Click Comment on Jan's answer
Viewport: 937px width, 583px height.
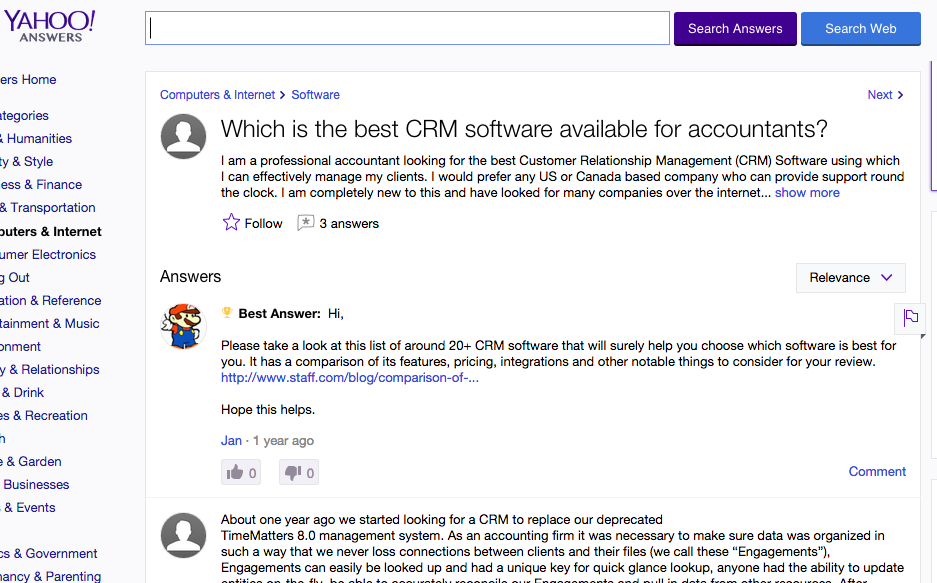877,472
